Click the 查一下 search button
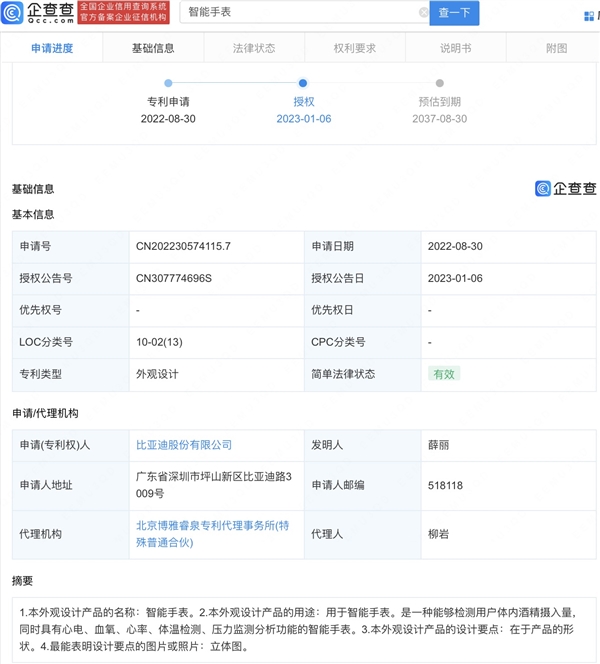This screenshot has height=664, width=600. point(454,13)
